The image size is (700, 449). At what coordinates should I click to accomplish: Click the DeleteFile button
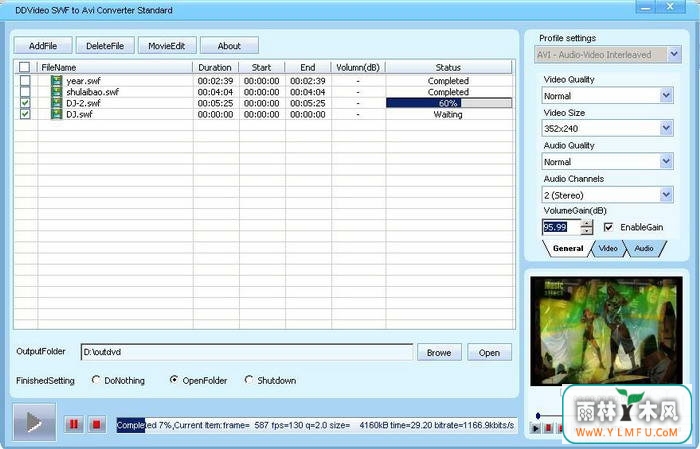click(105, 46)
